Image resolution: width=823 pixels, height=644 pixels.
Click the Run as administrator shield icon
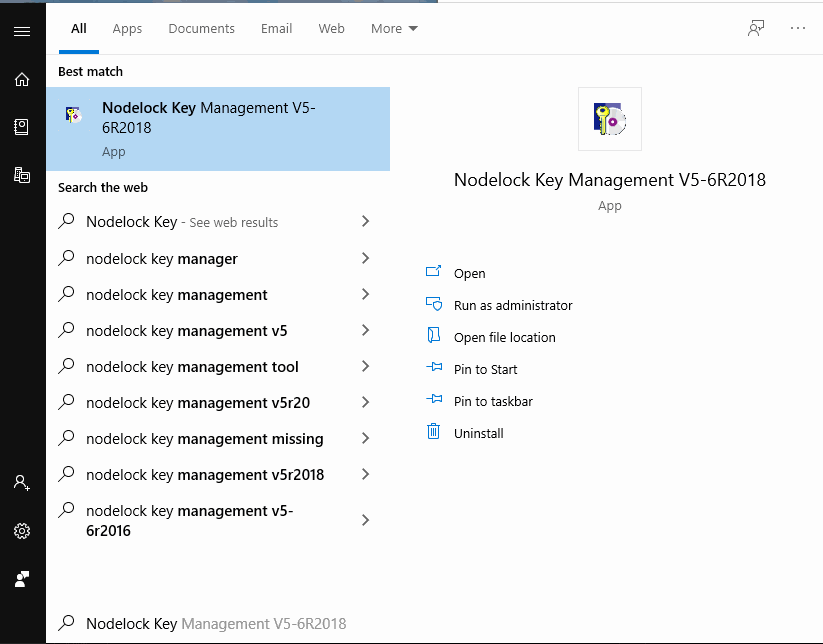[434, 305]
